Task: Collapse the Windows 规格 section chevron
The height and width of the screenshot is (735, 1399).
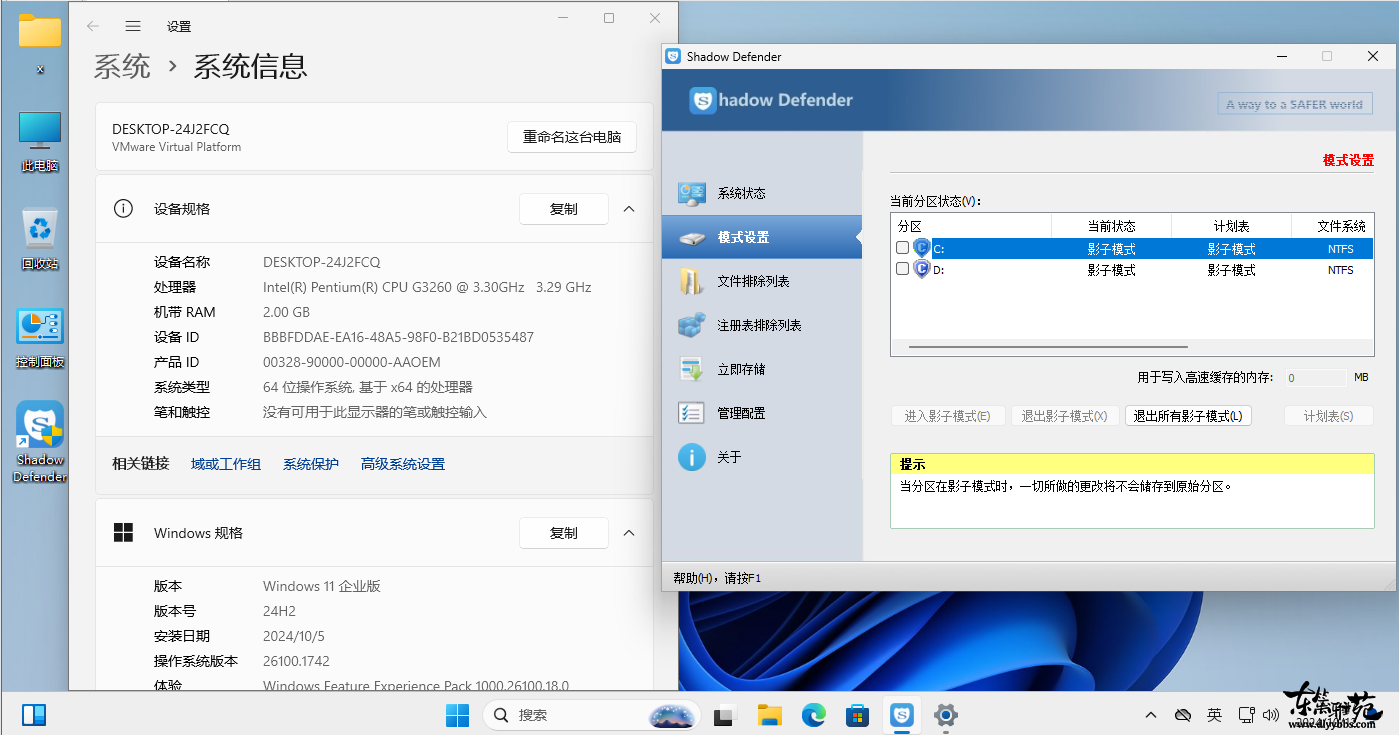Action: [629, 533]
